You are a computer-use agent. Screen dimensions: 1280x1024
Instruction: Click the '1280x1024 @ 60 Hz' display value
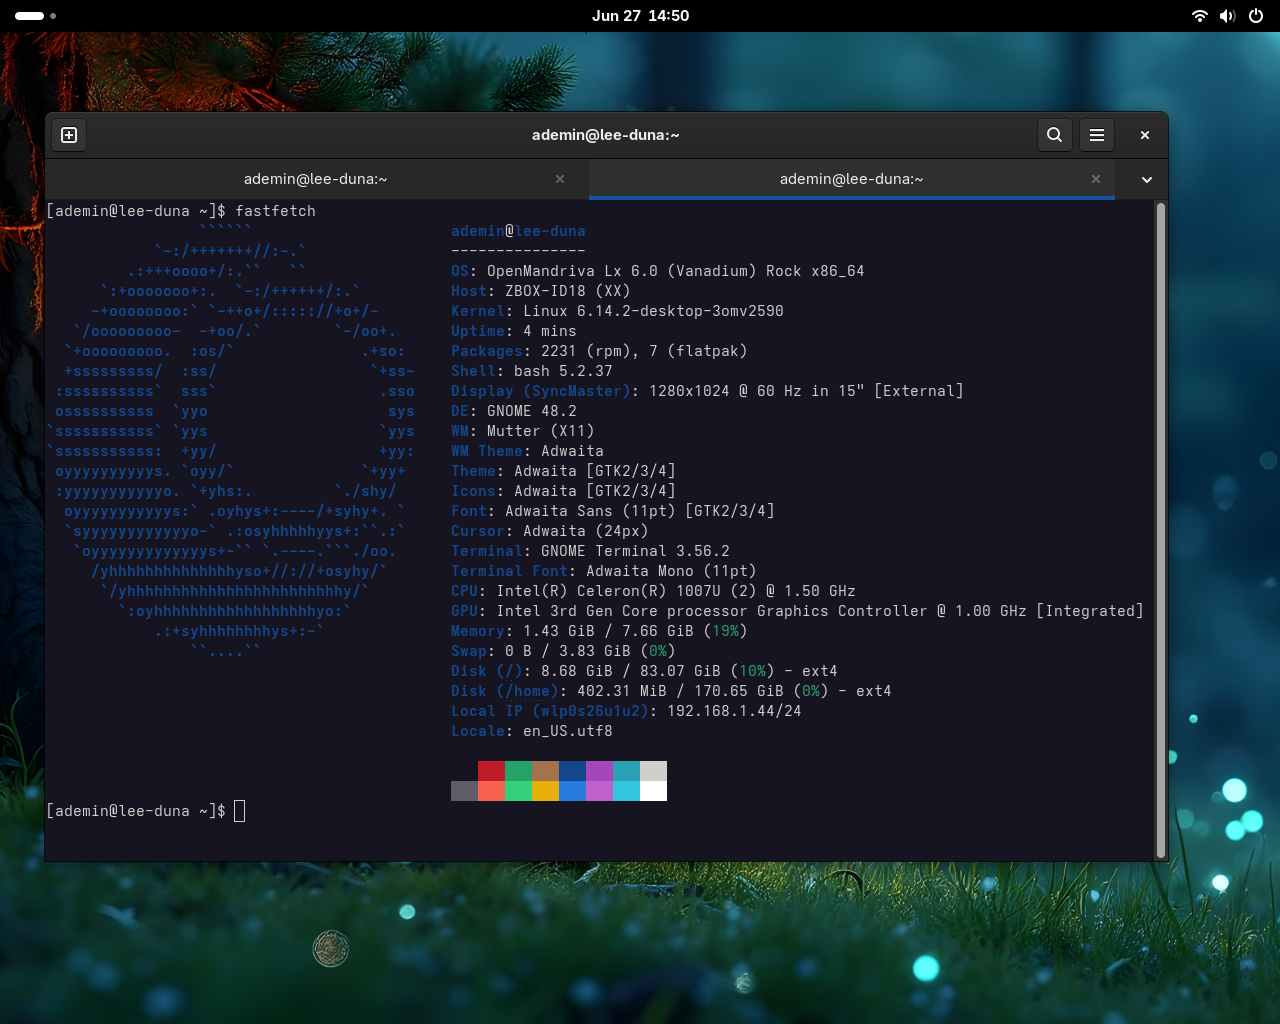click(x=725, y=391)
